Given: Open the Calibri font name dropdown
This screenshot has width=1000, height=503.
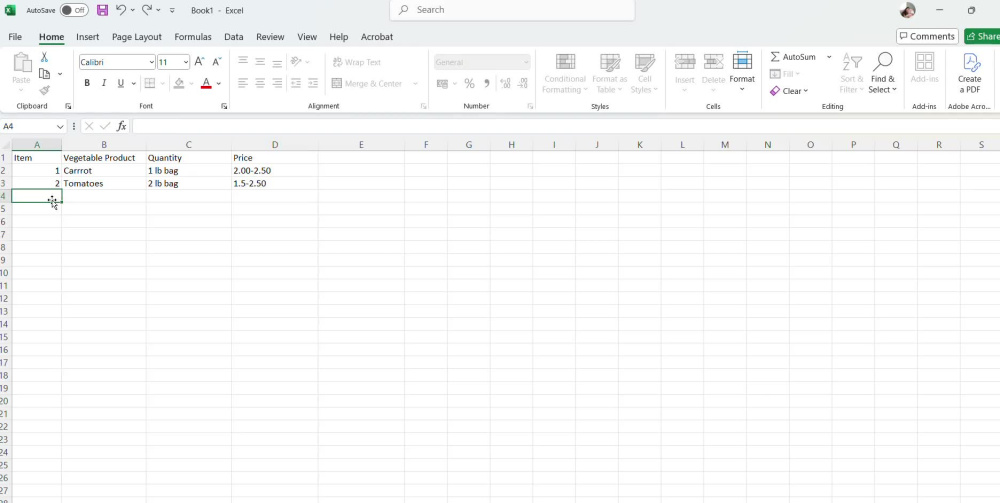Looking at the screenshot, I should click(x=151, y=62).
